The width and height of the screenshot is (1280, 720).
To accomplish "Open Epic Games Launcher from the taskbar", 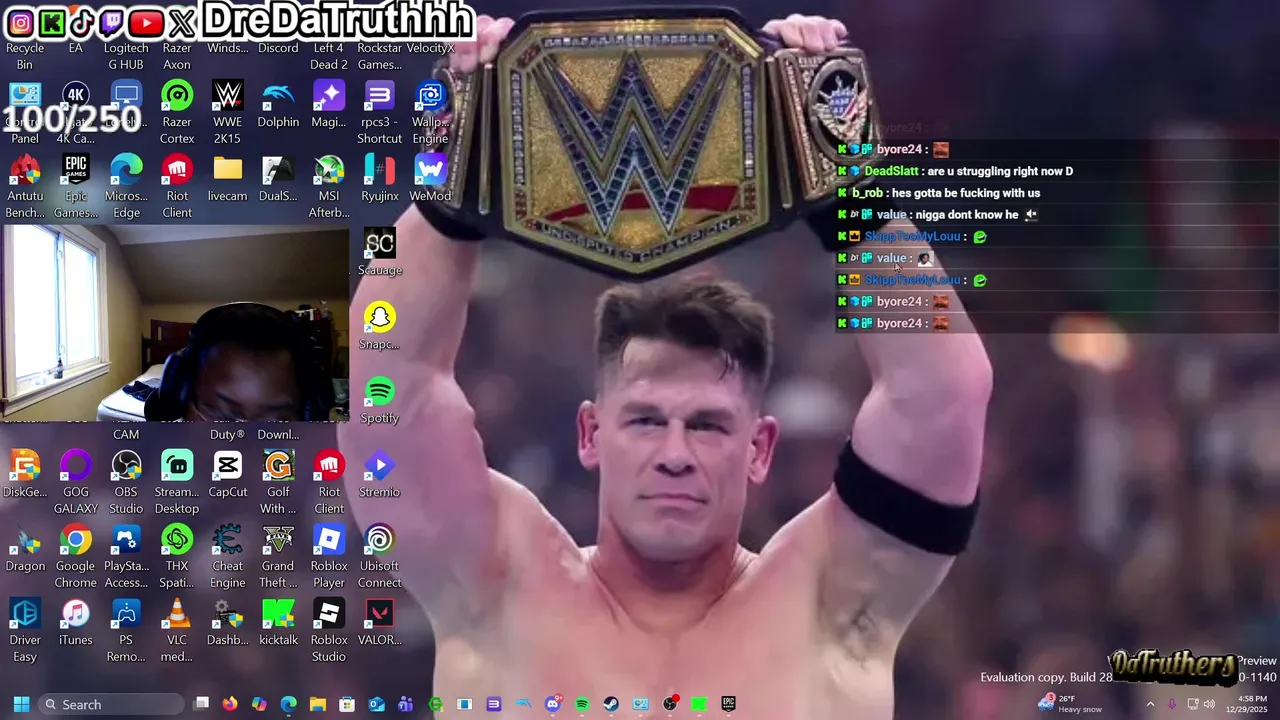I will (729, 704).
